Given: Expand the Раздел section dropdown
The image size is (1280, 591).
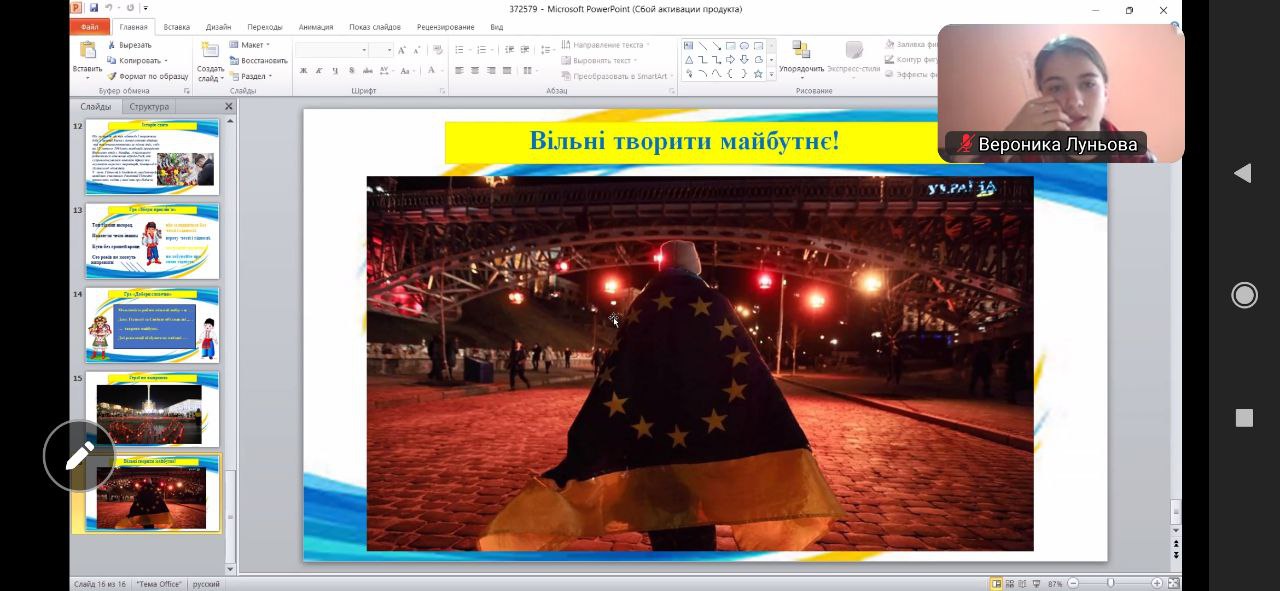Looking at the screenshot, I should [253, 76].
